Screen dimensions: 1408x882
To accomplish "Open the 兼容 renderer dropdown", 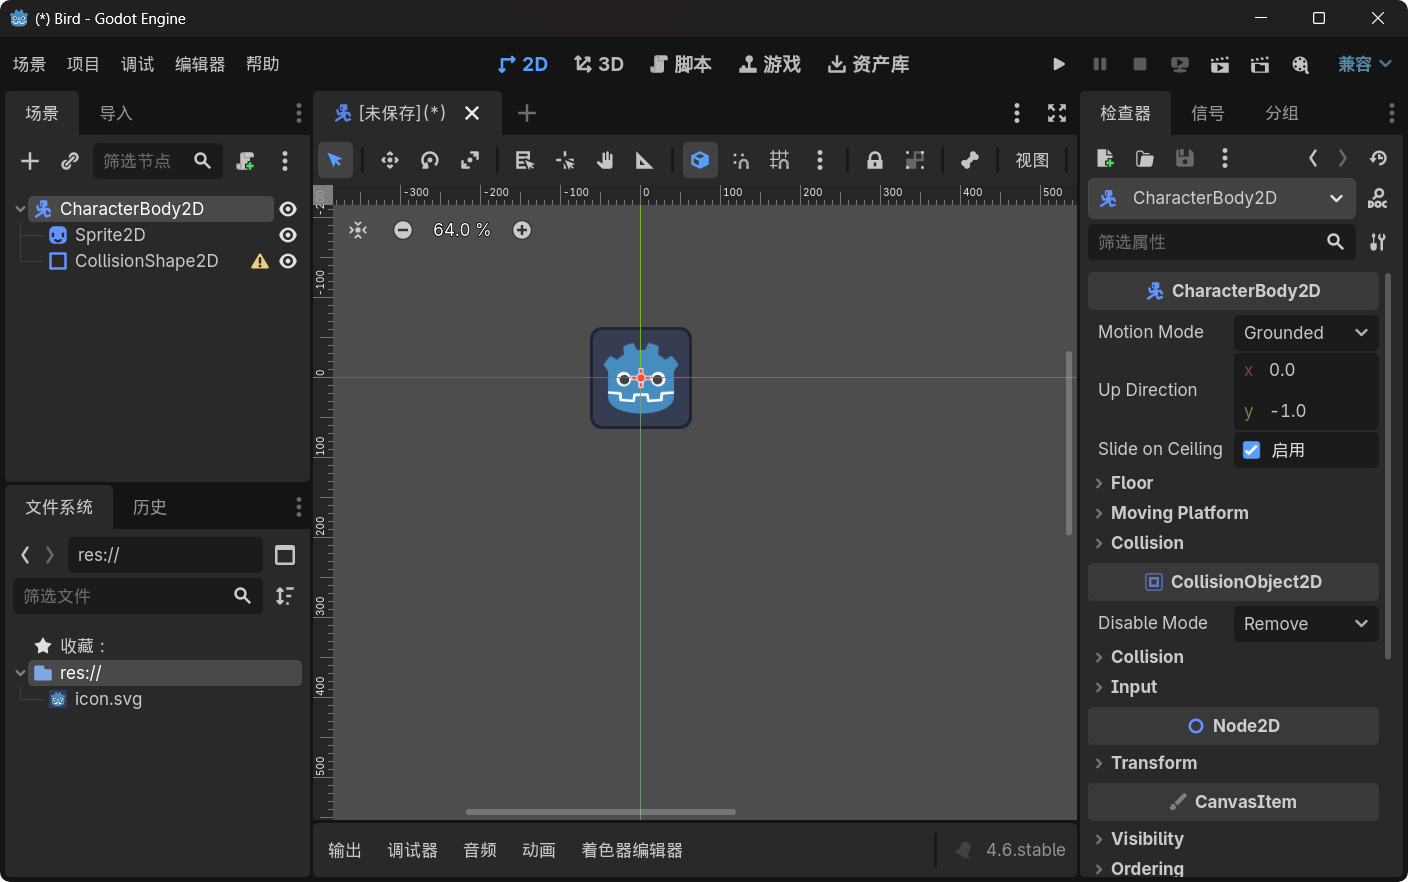I will point(1365,64).
